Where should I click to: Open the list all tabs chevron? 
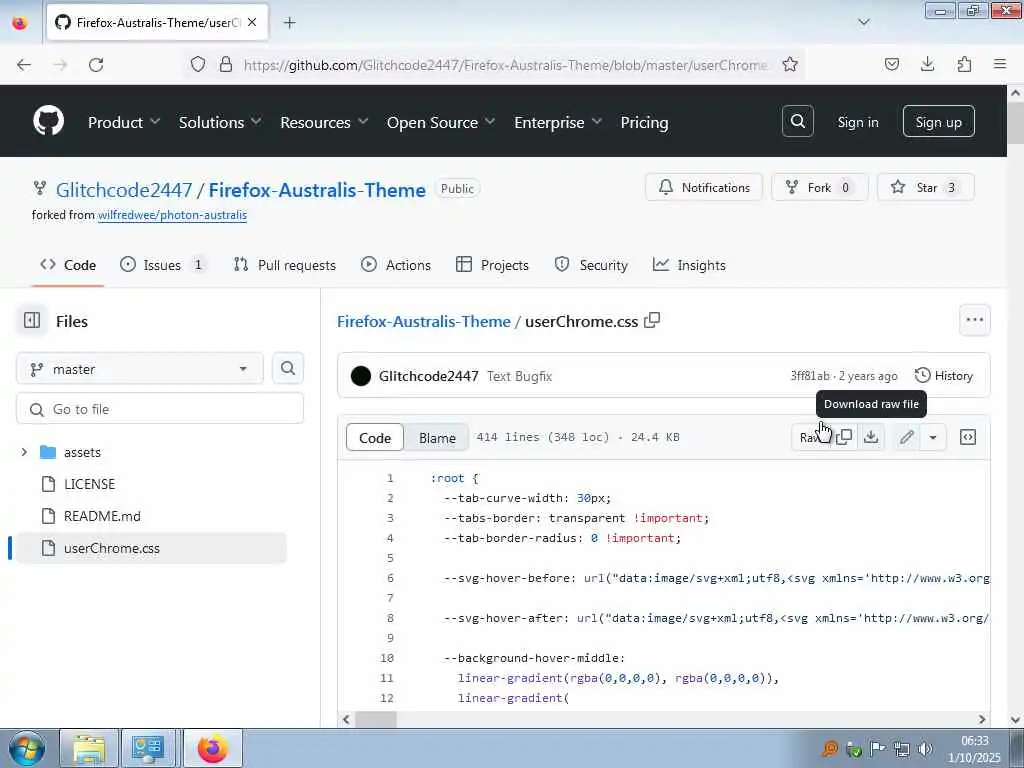pyautogui.click(x=863, y=22)
